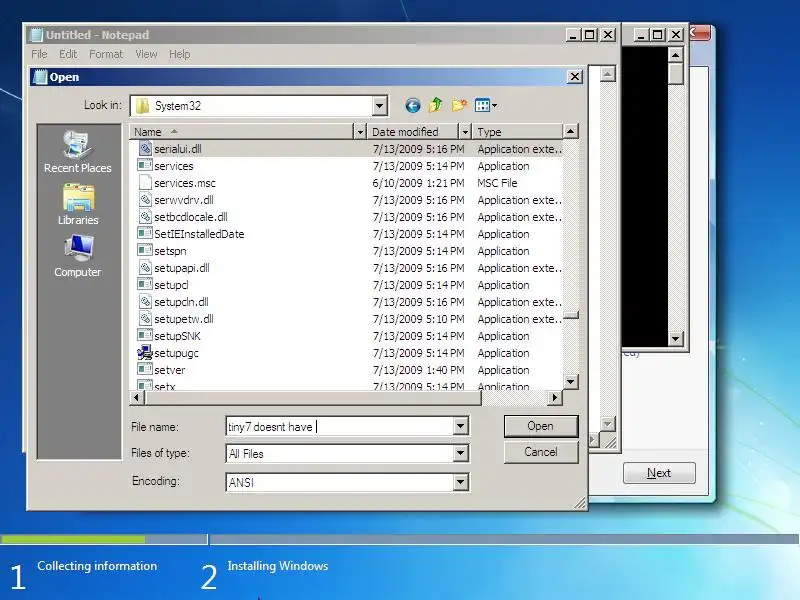The height and width of the screenshot is (600, 800).
Task: Select the serialui.dll file icon
Action: click(145, 148)
